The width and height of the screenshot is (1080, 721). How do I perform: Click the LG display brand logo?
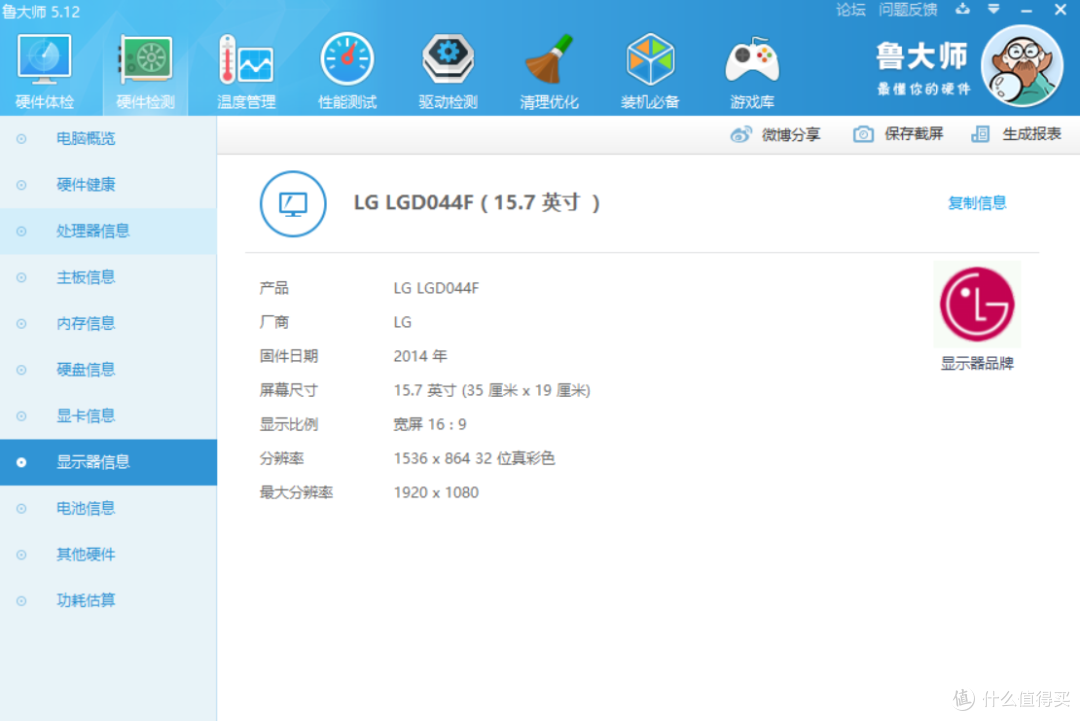[977, 304]
